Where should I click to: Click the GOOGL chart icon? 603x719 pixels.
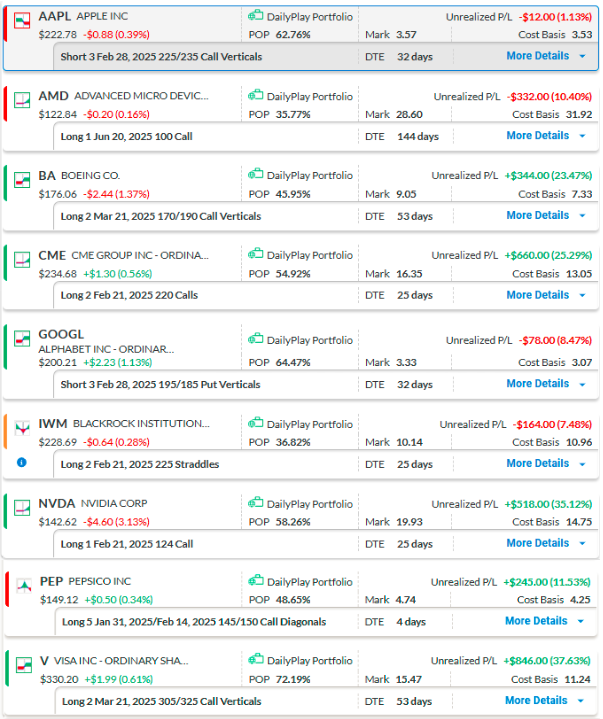(x=22, y=339)
